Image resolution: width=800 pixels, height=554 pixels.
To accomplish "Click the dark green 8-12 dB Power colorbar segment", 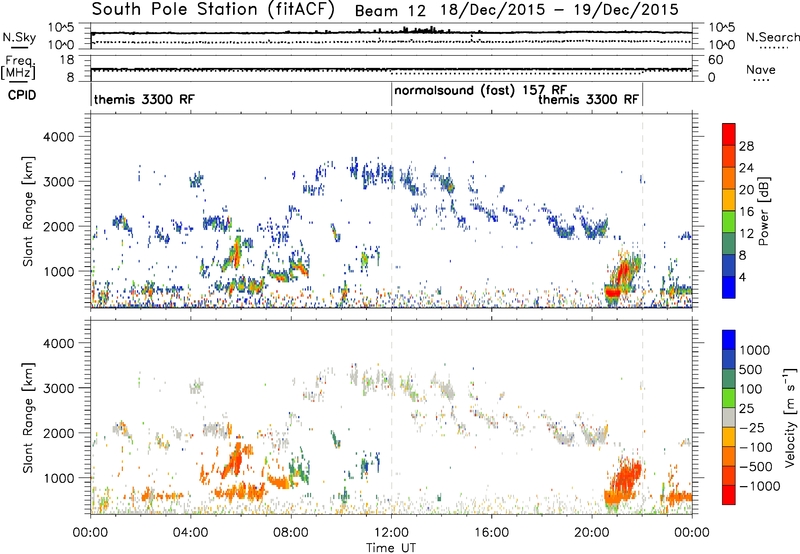I will pos(729,244).
